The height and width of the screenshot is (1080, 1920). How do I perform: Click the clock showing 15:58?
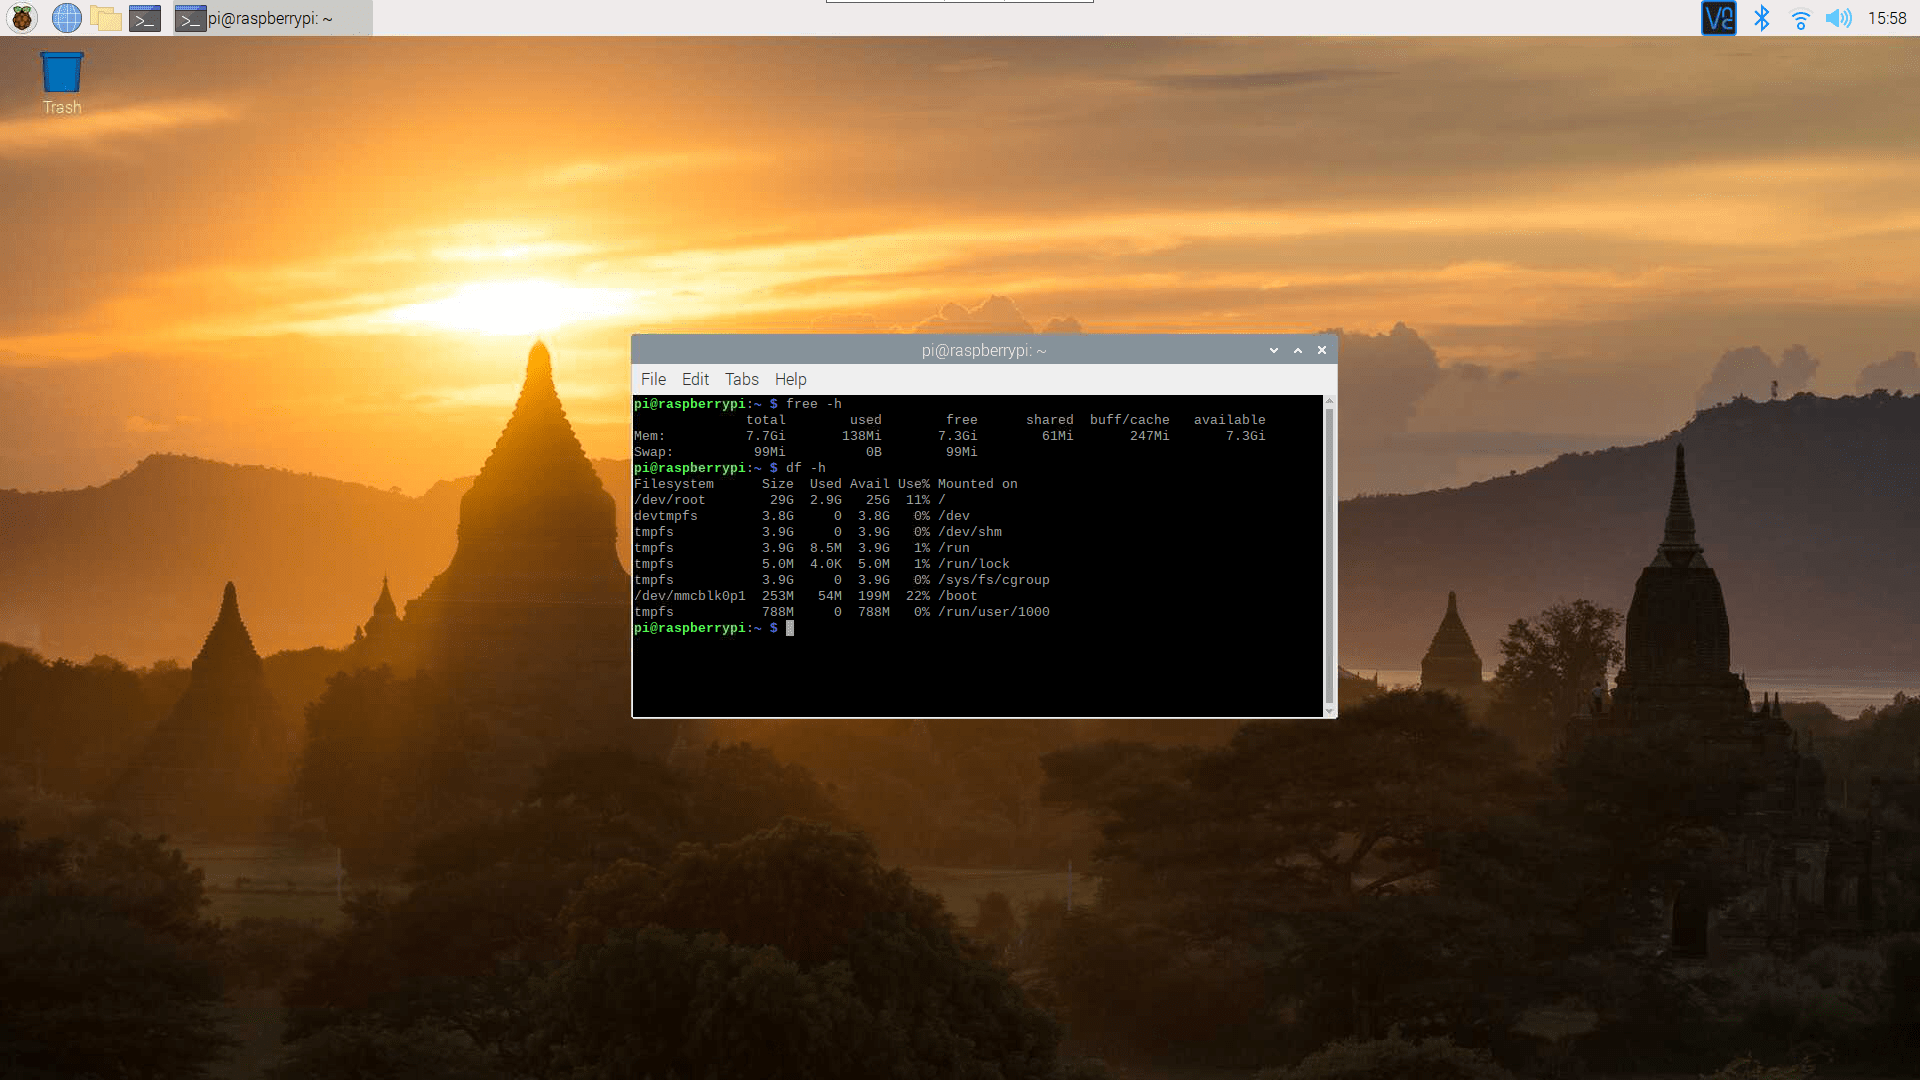tap(1889, 18)
